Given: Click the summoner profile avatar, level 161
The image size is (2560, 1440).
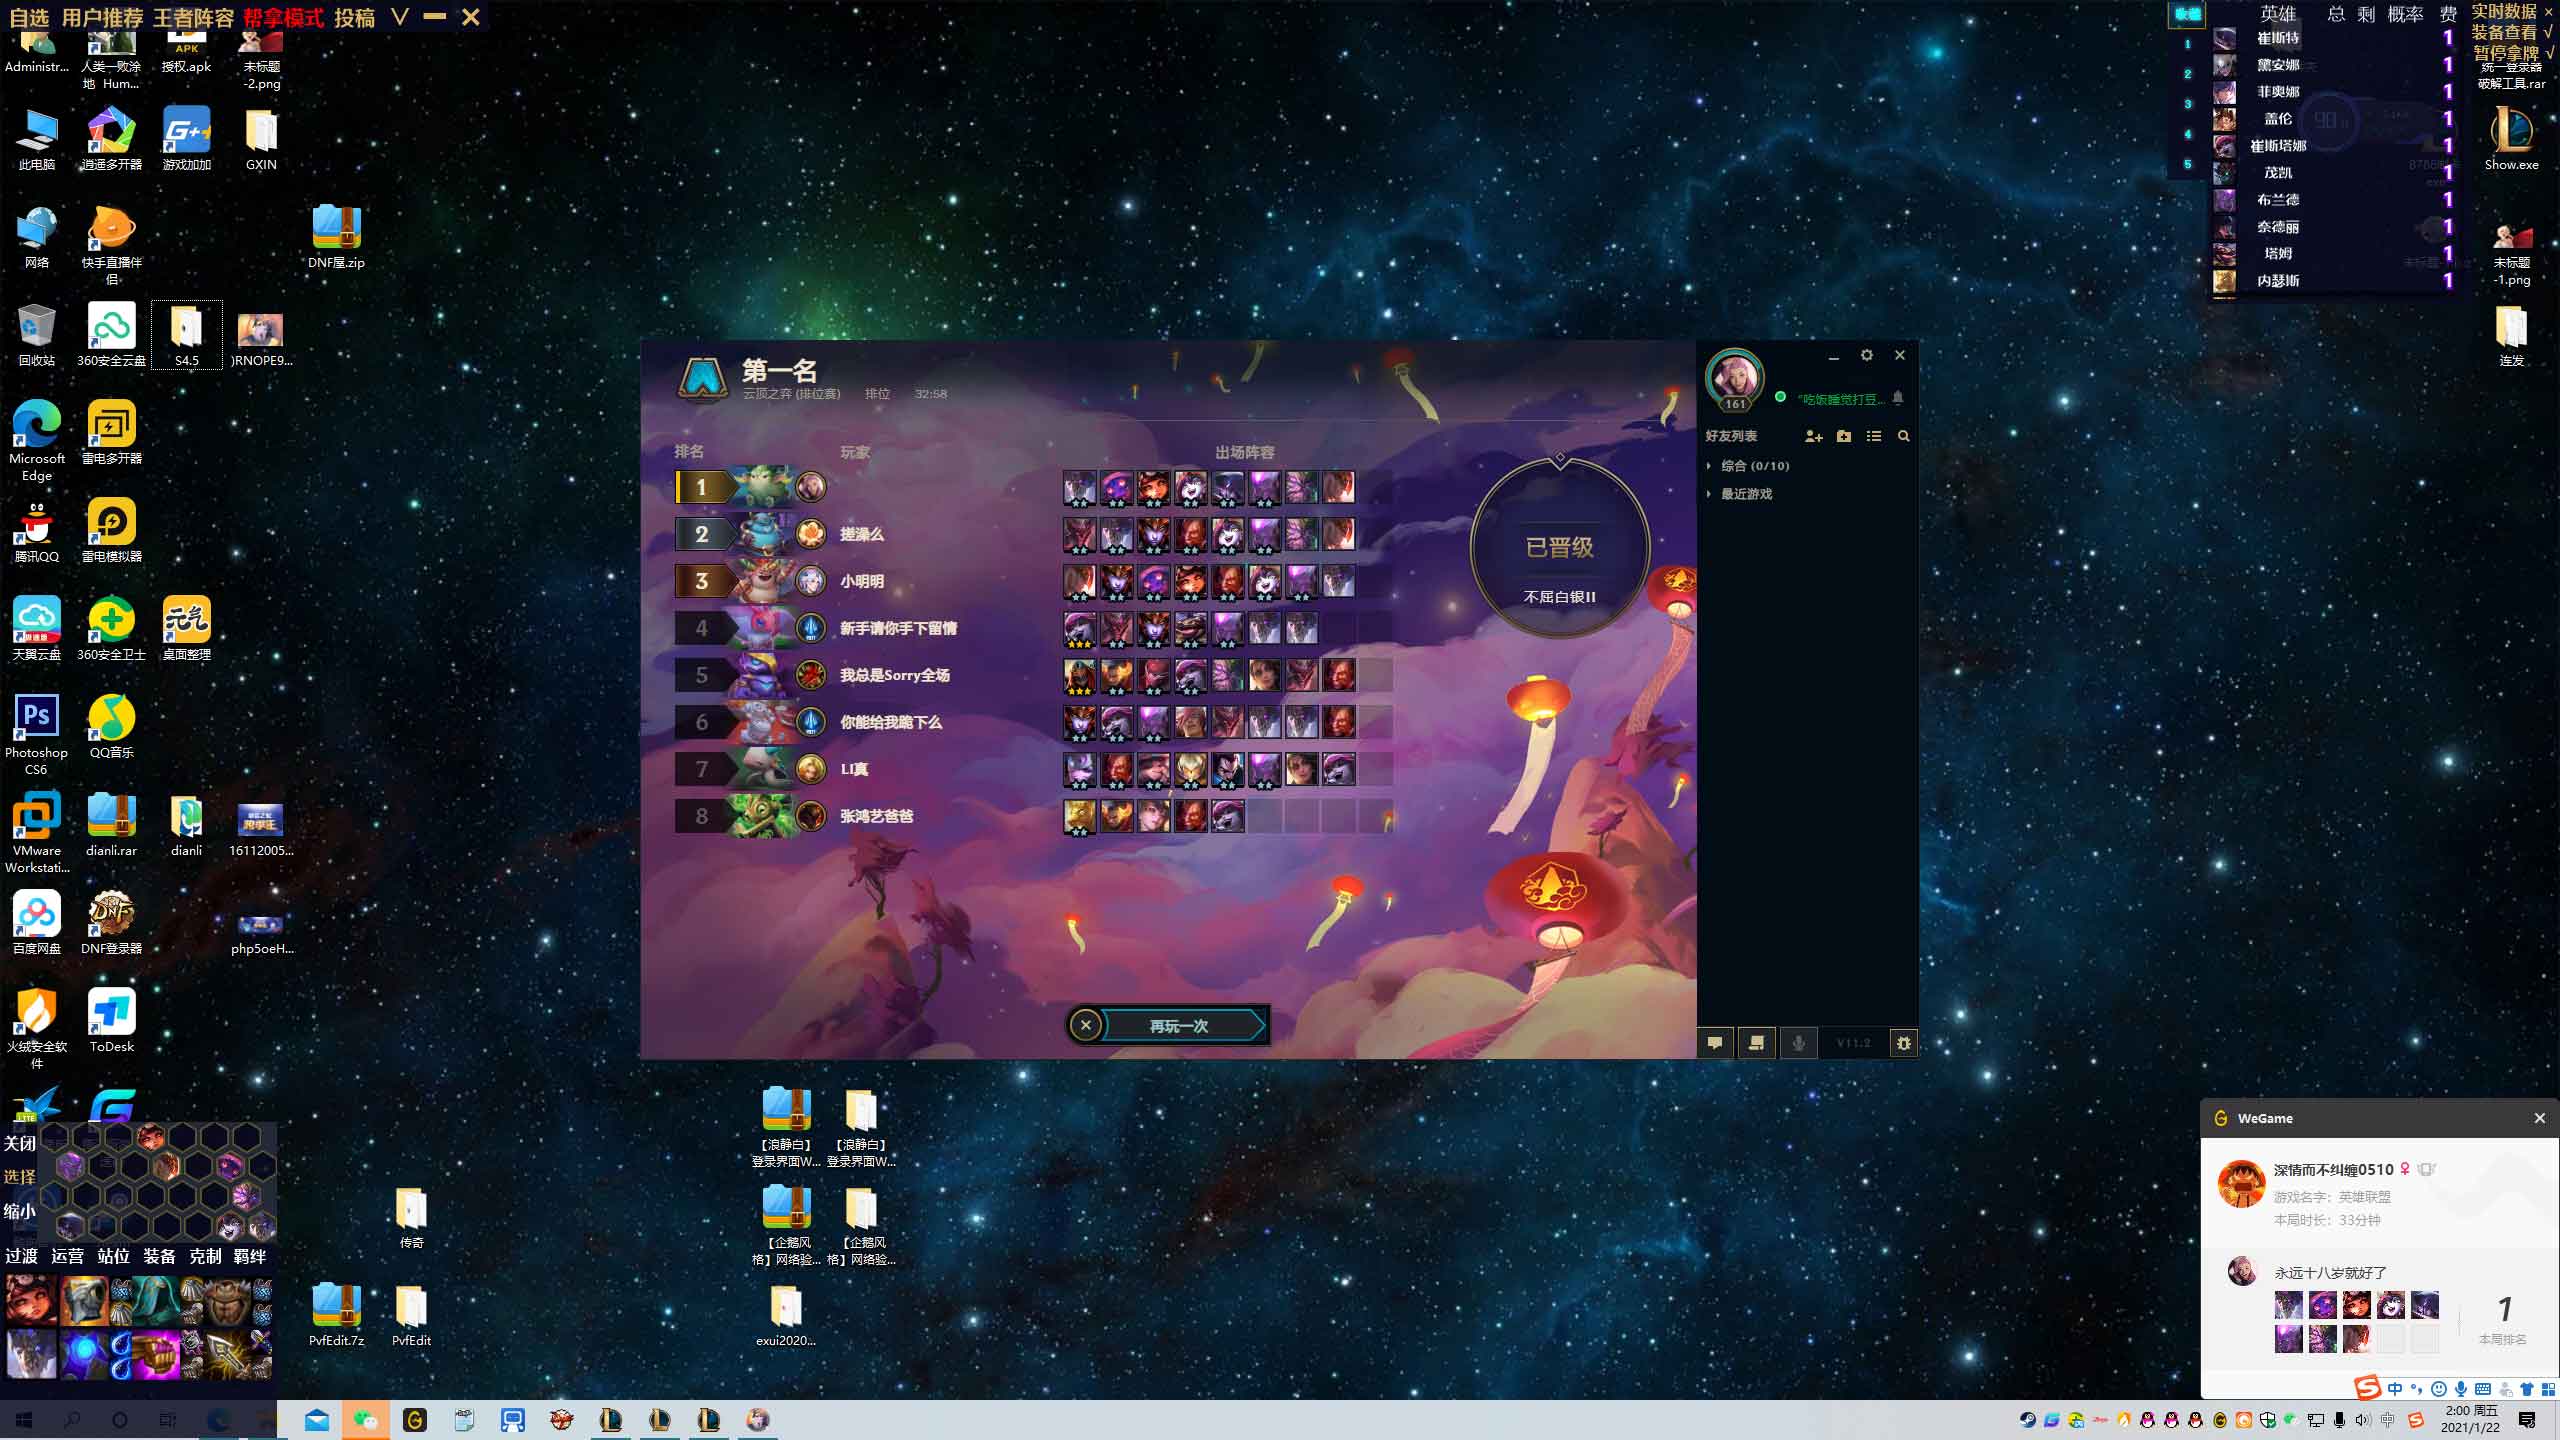Looking at the screenshot, I should pyautogui.click(x=1734, y=379).
